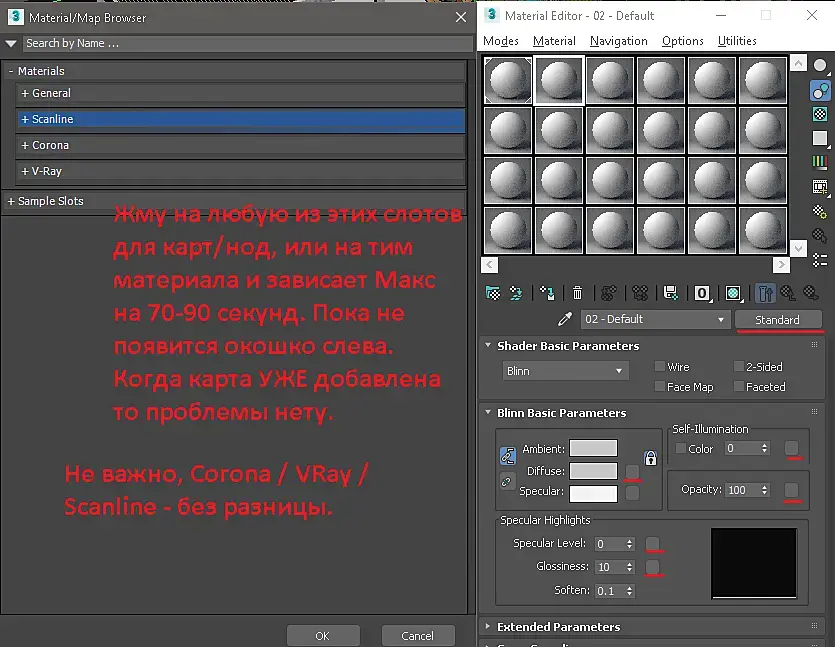Expand the Sample Slots group
The height and width of the screenshot is (647, 835).
pyautogui.click(x=11, y=201)
